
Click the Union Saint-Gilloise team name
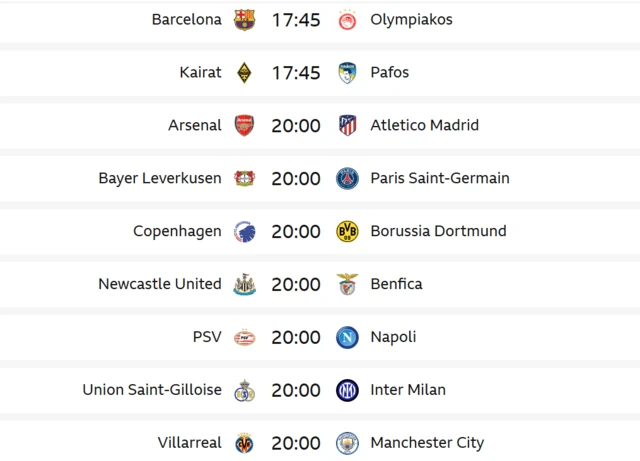pos(152,390)
